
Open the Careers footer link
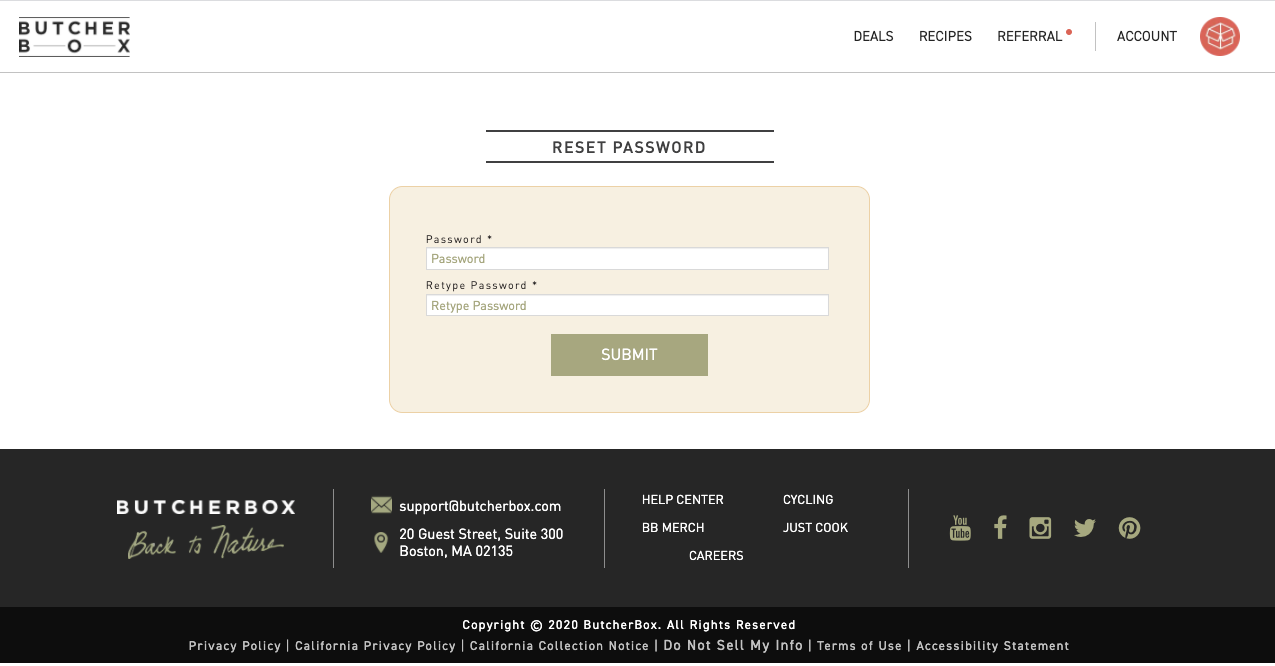coord(716,556)
